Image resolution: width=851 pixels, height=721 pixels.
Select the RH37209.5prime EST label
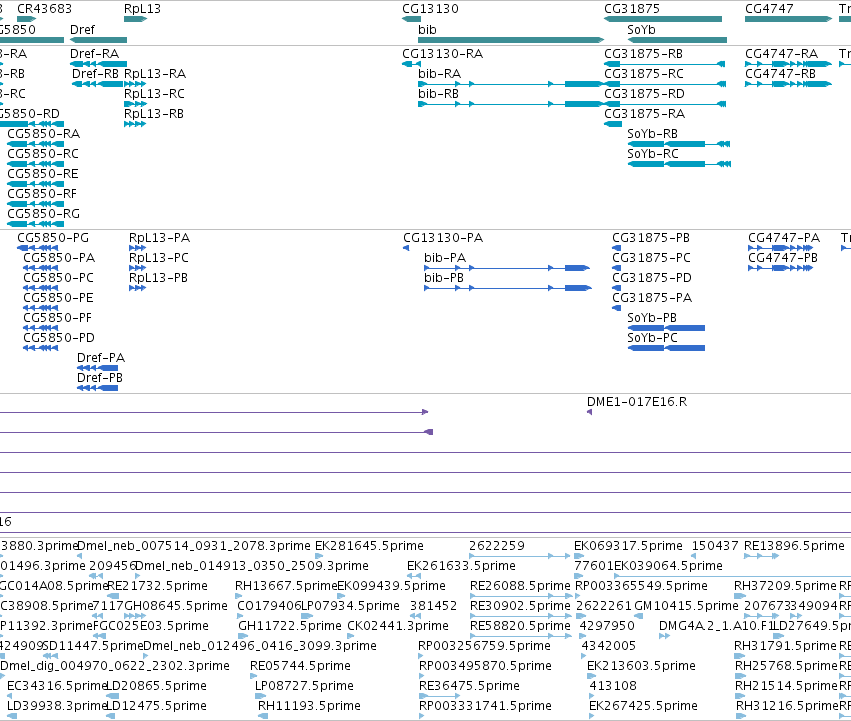coord(785,586)
